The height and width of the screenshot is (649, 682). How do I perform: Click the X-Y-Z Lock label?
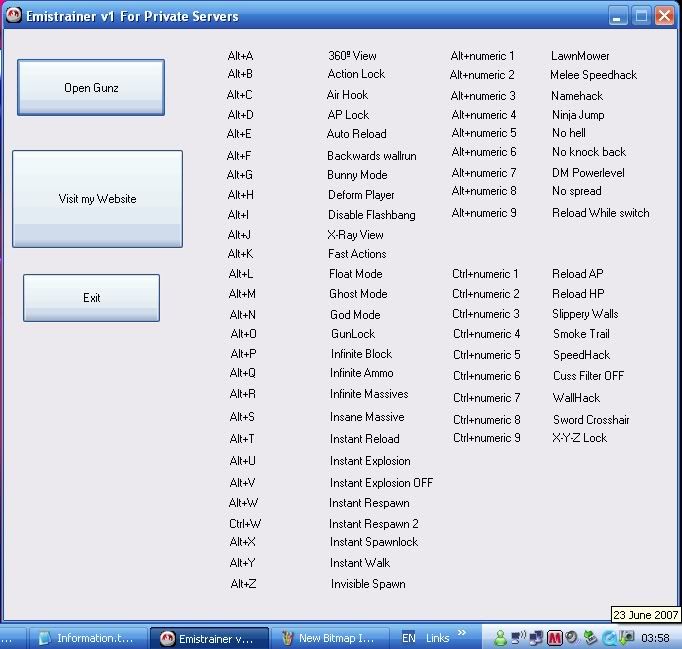(x=579, y=438)
